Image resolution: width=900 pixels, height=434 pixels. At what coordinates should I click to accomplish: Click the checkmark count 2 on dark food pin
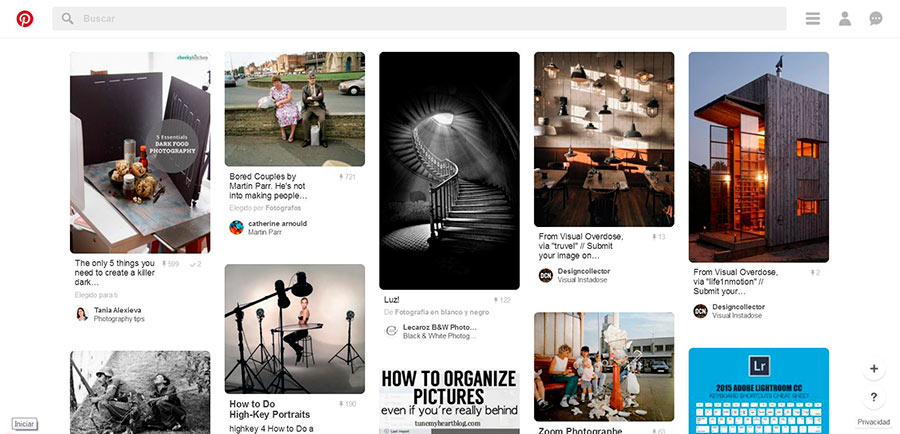tap(195, 264)
